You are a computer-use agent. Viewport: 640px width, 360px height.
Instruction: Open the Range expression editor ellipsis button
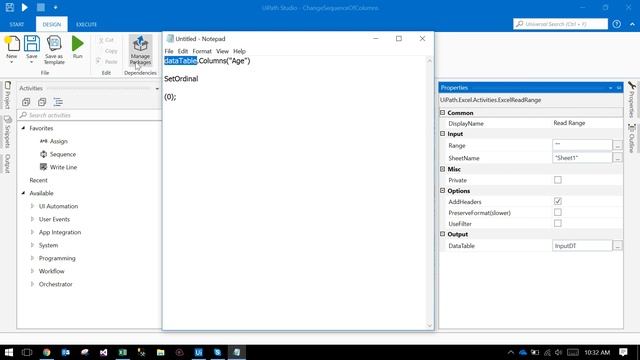coord(618,145)
